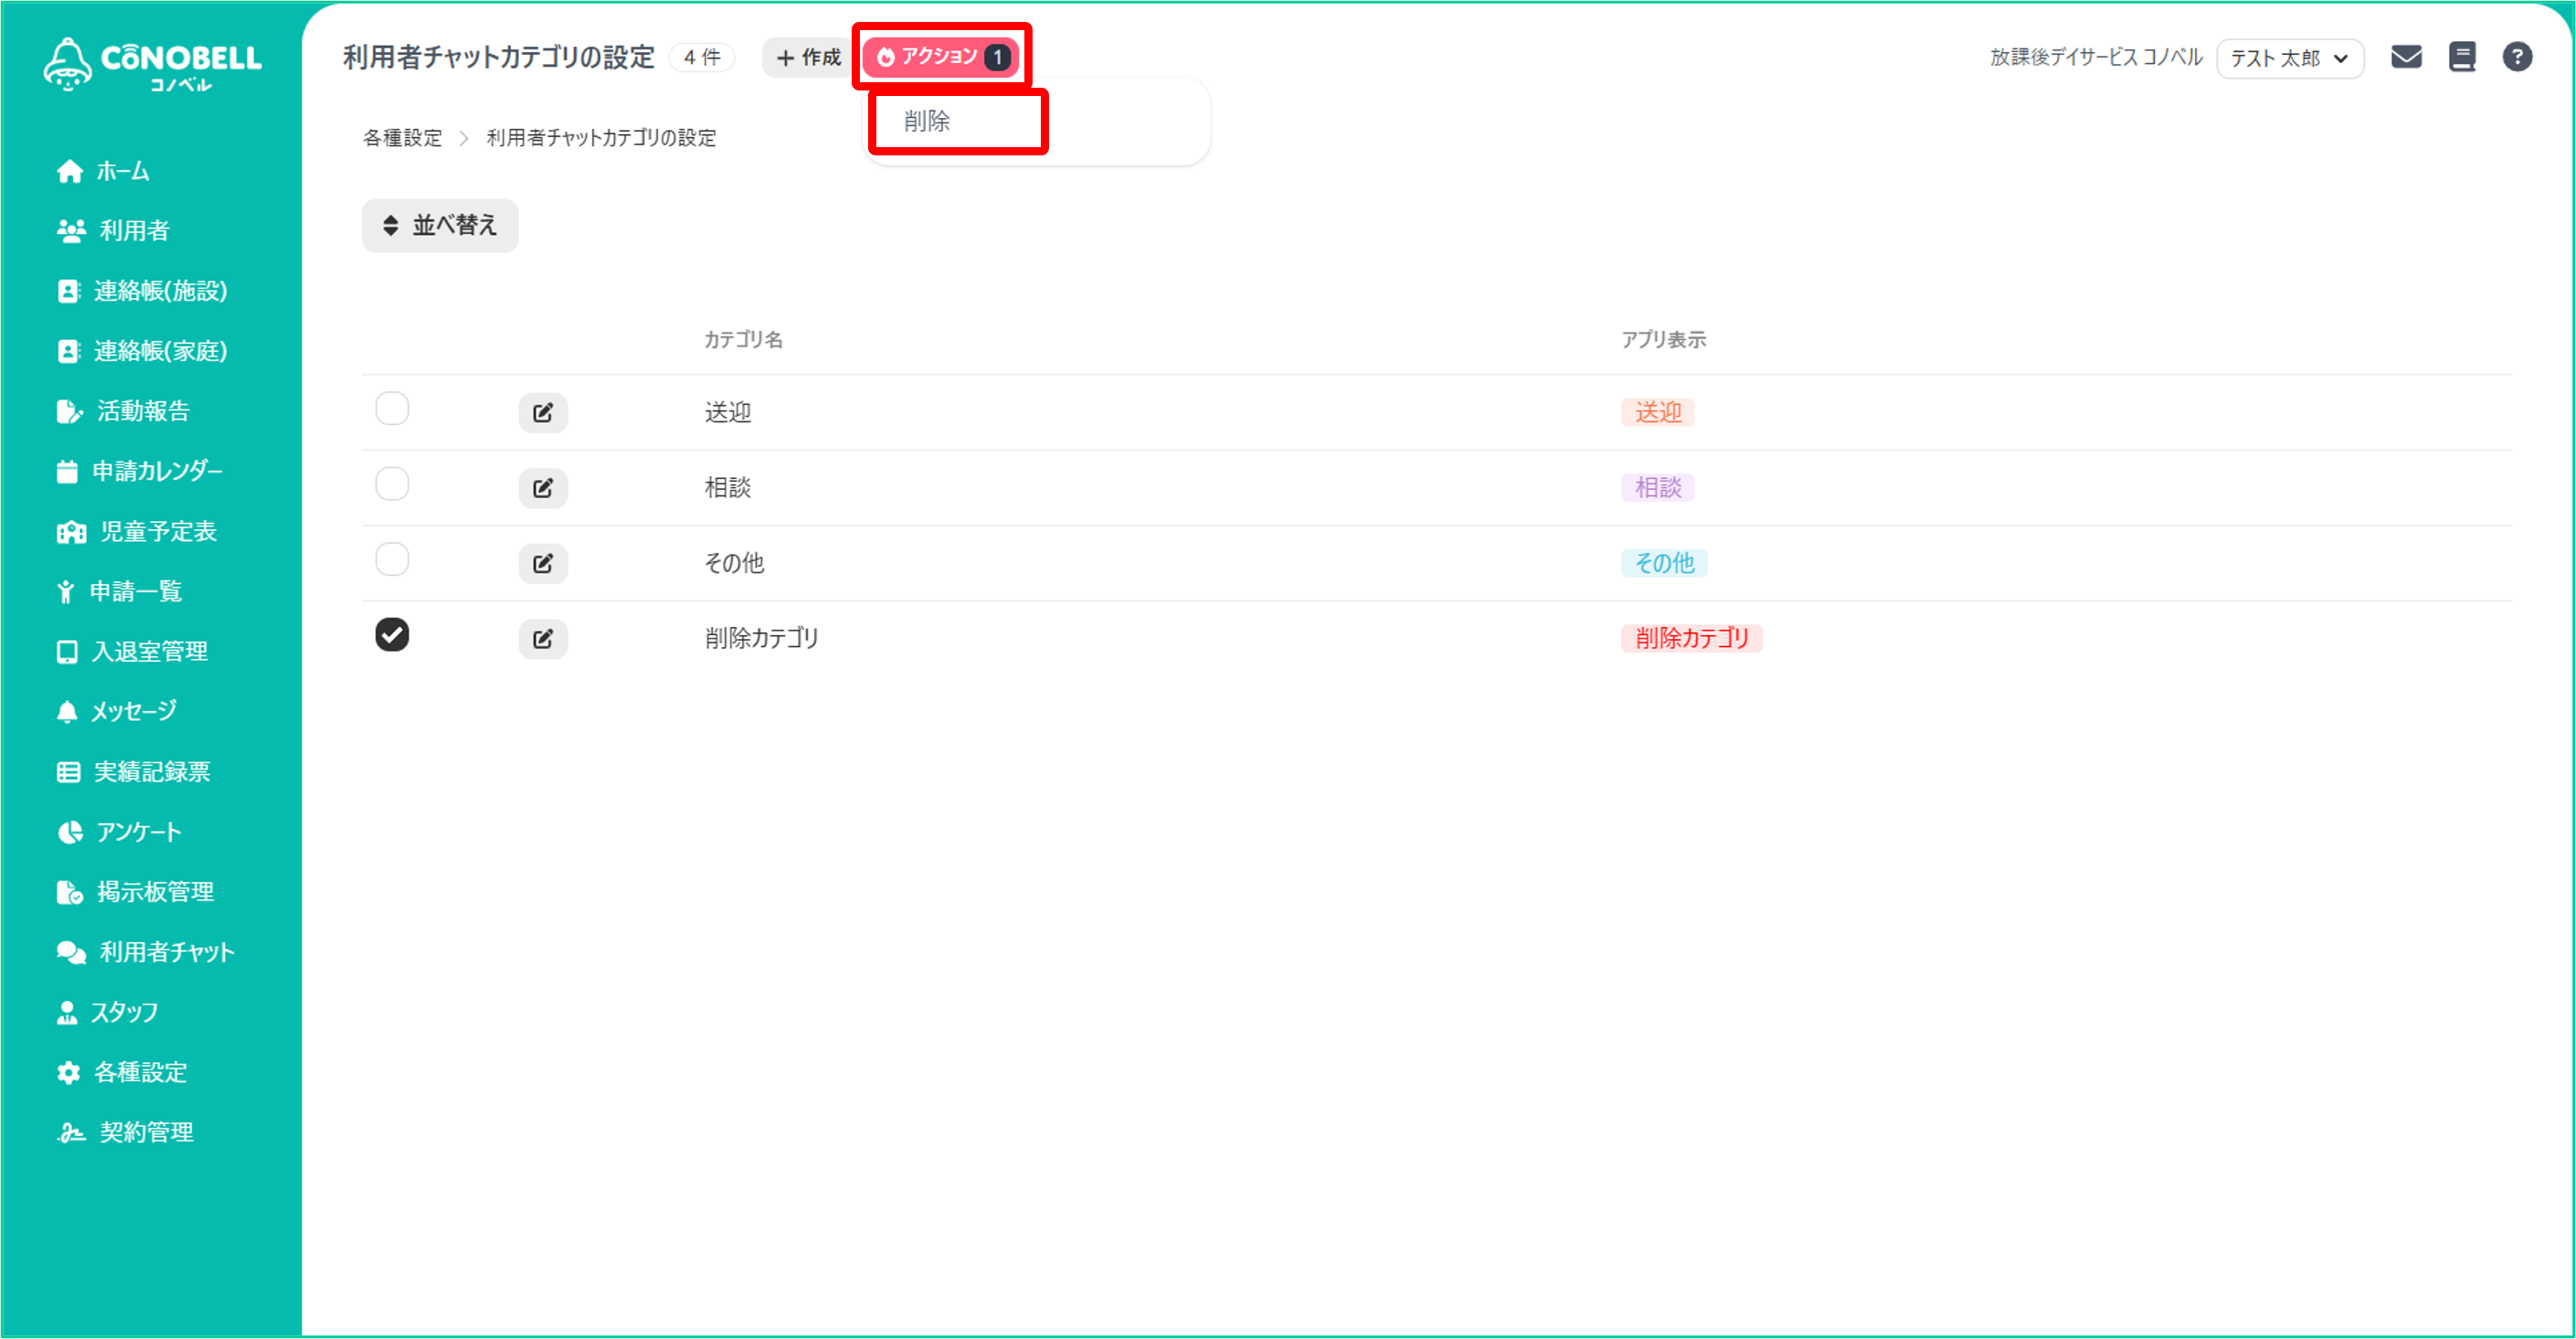Open アンケート in sidebar
This screenshot has width=2576, height=1339.
click(120, 832)
